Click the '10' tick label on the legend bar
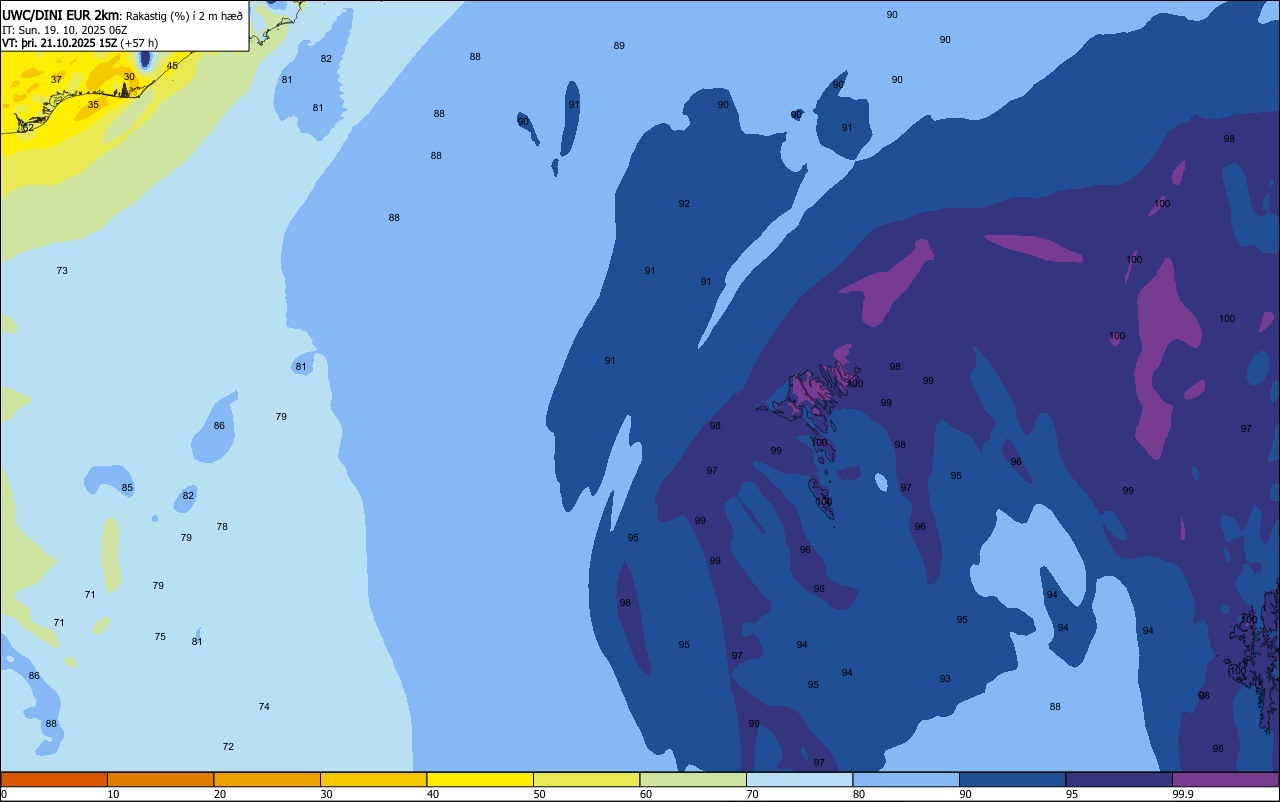The width and height of the screenshot is (1280, 802). coord(113,794)
